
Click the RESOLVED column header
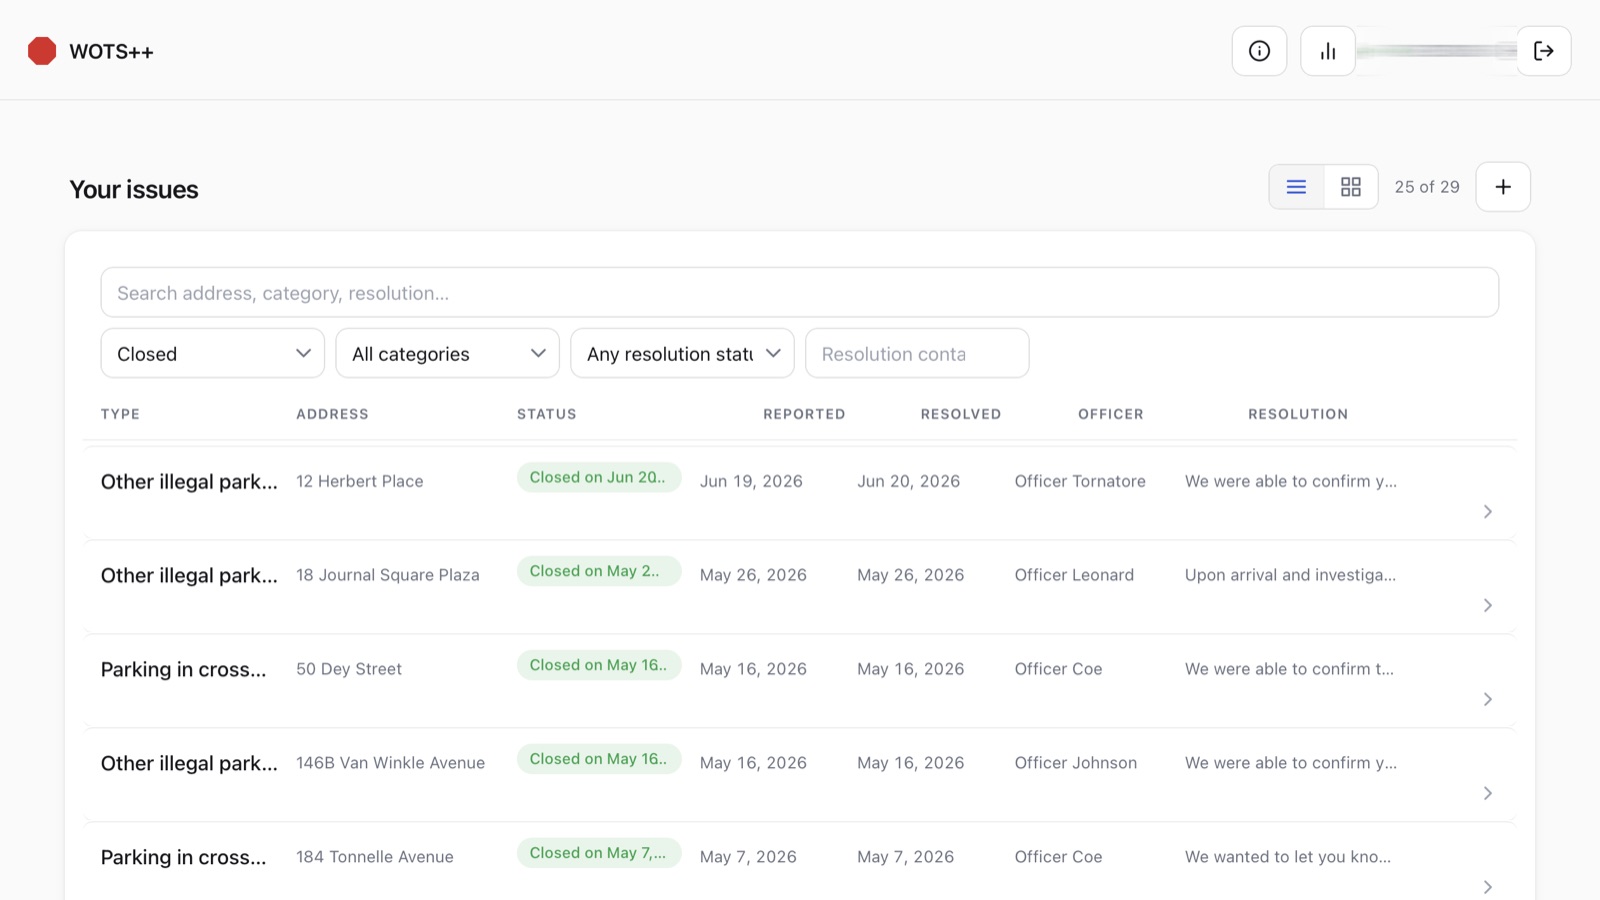(x=961, y=414)
